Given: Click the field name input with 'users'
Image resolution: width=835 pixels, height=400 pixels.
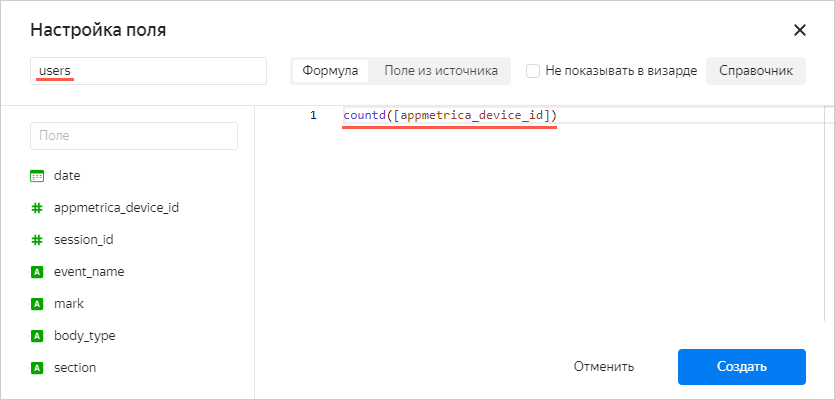Looking at the screenshot, I should coord(148,71).
